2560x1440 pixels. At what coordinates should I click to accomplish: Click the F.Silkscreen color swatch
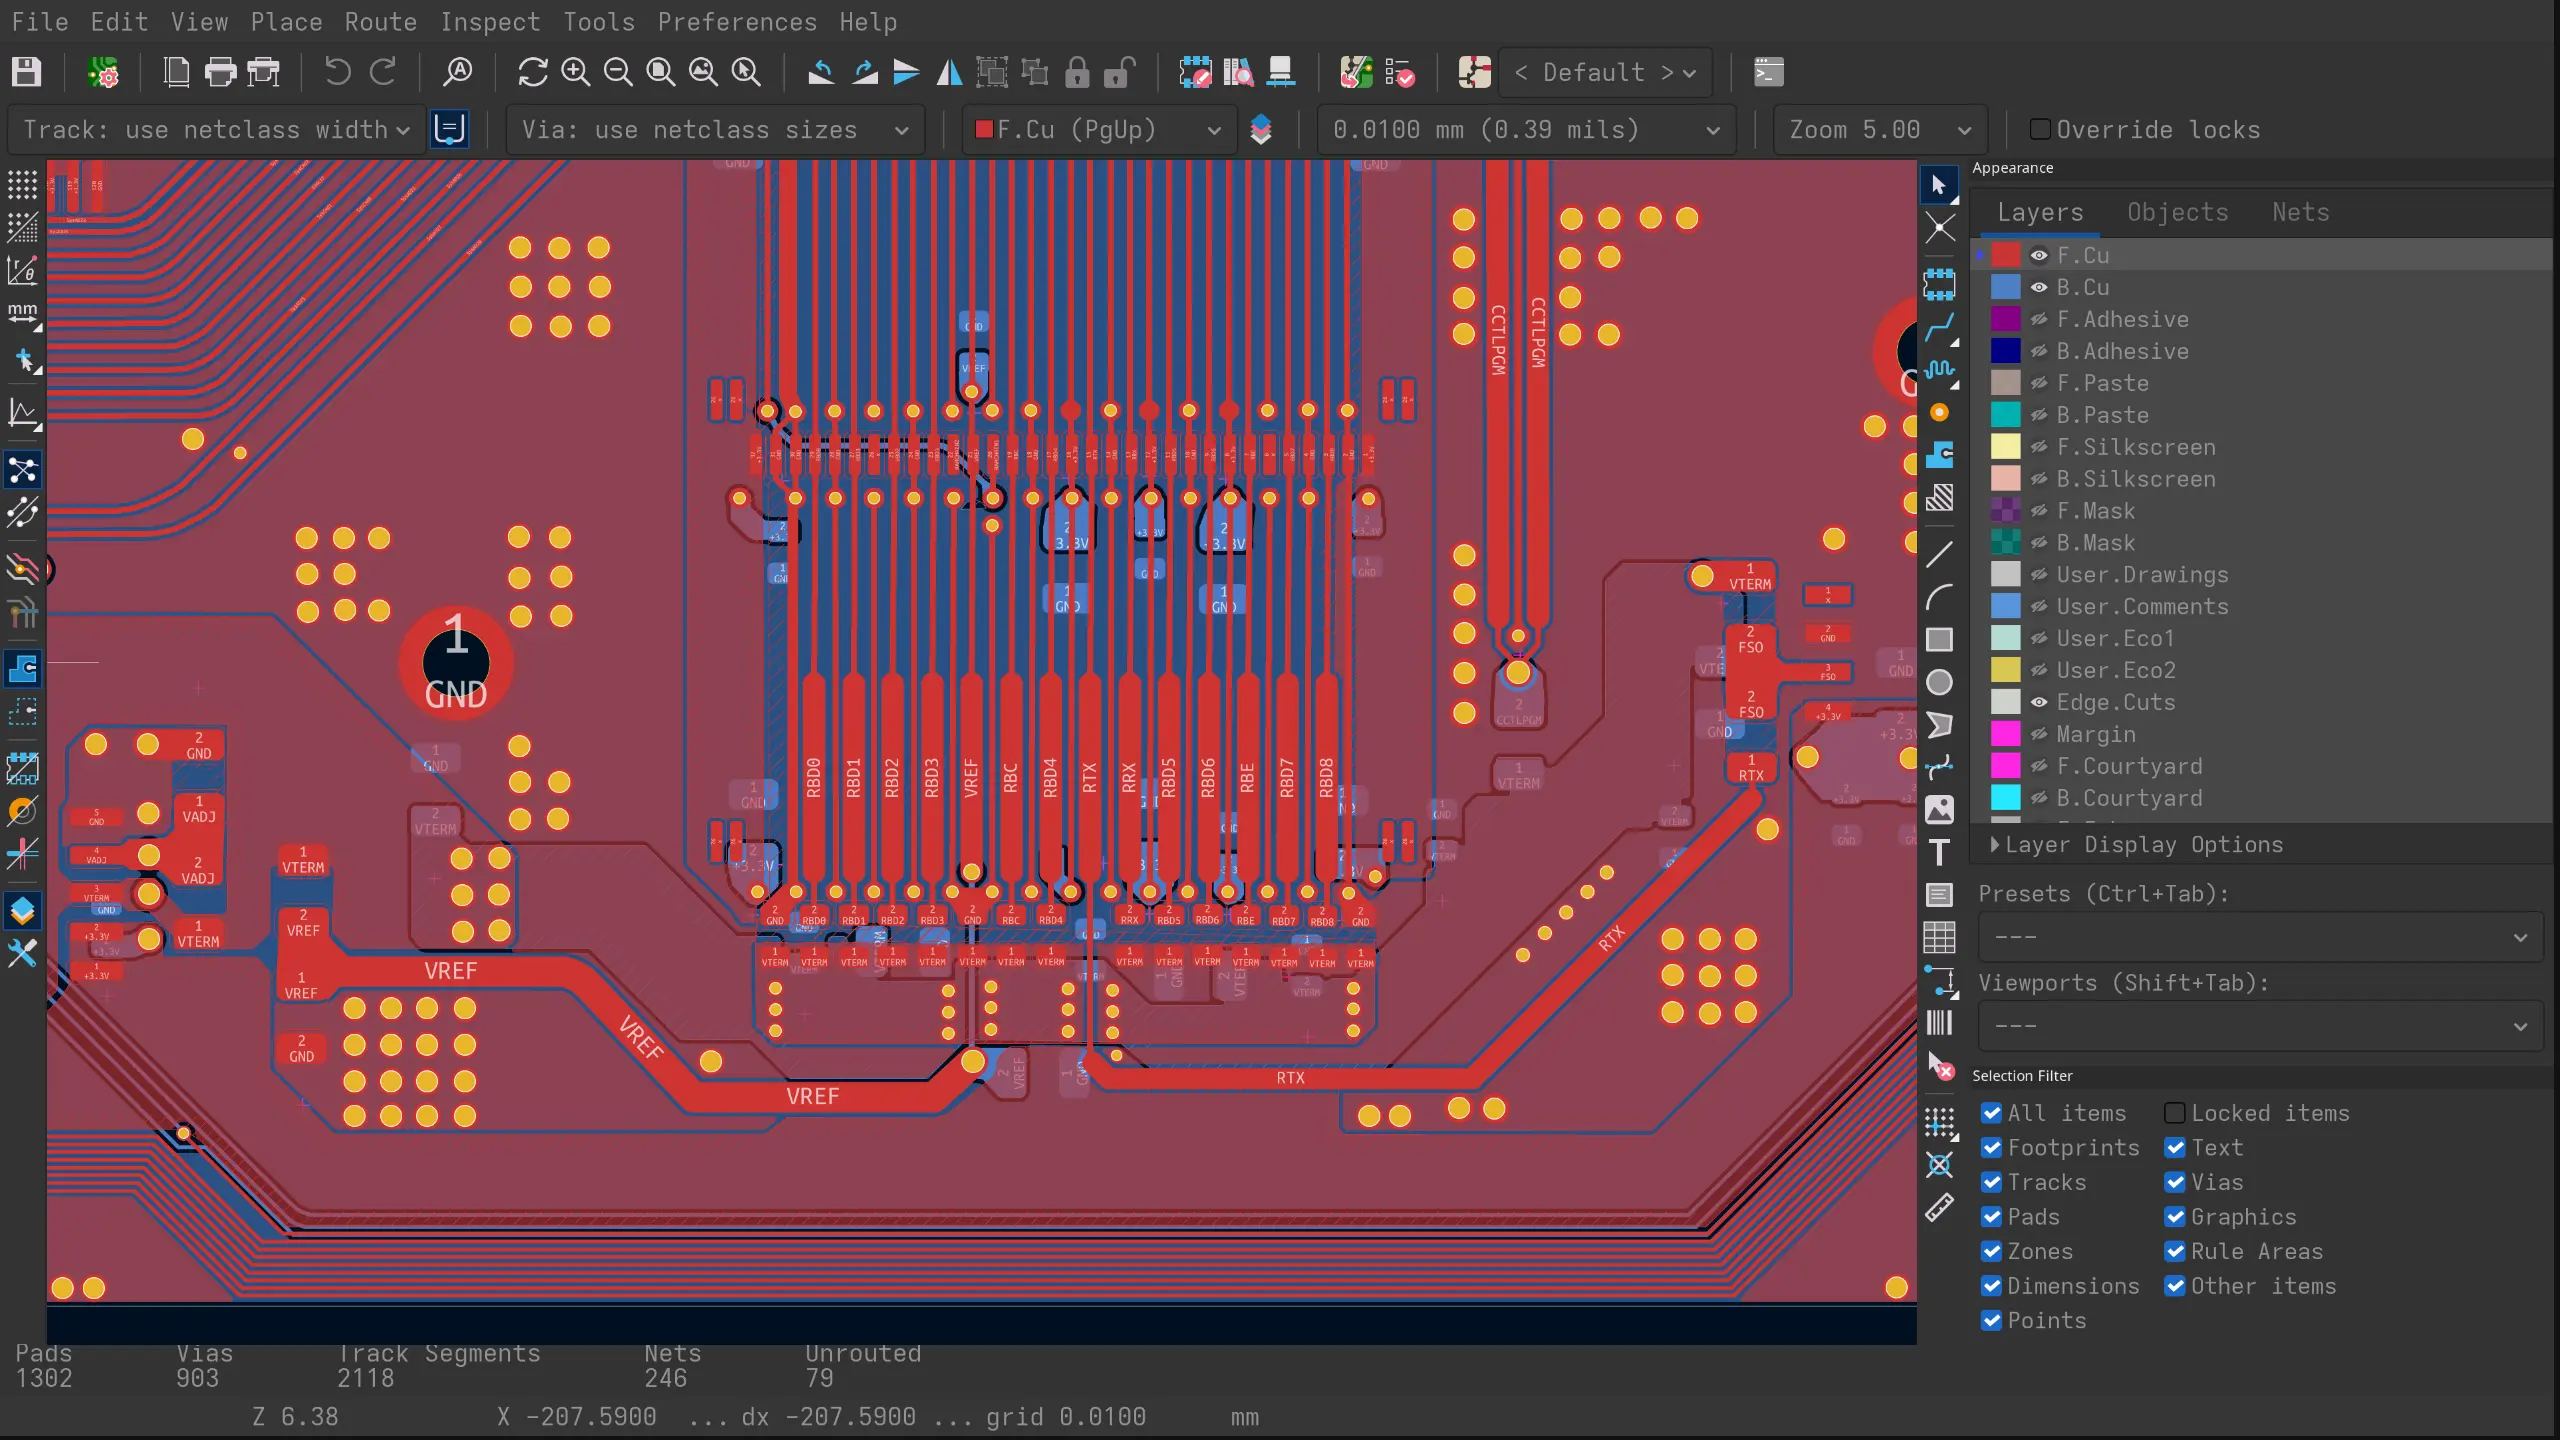(x=2005, y=447)
